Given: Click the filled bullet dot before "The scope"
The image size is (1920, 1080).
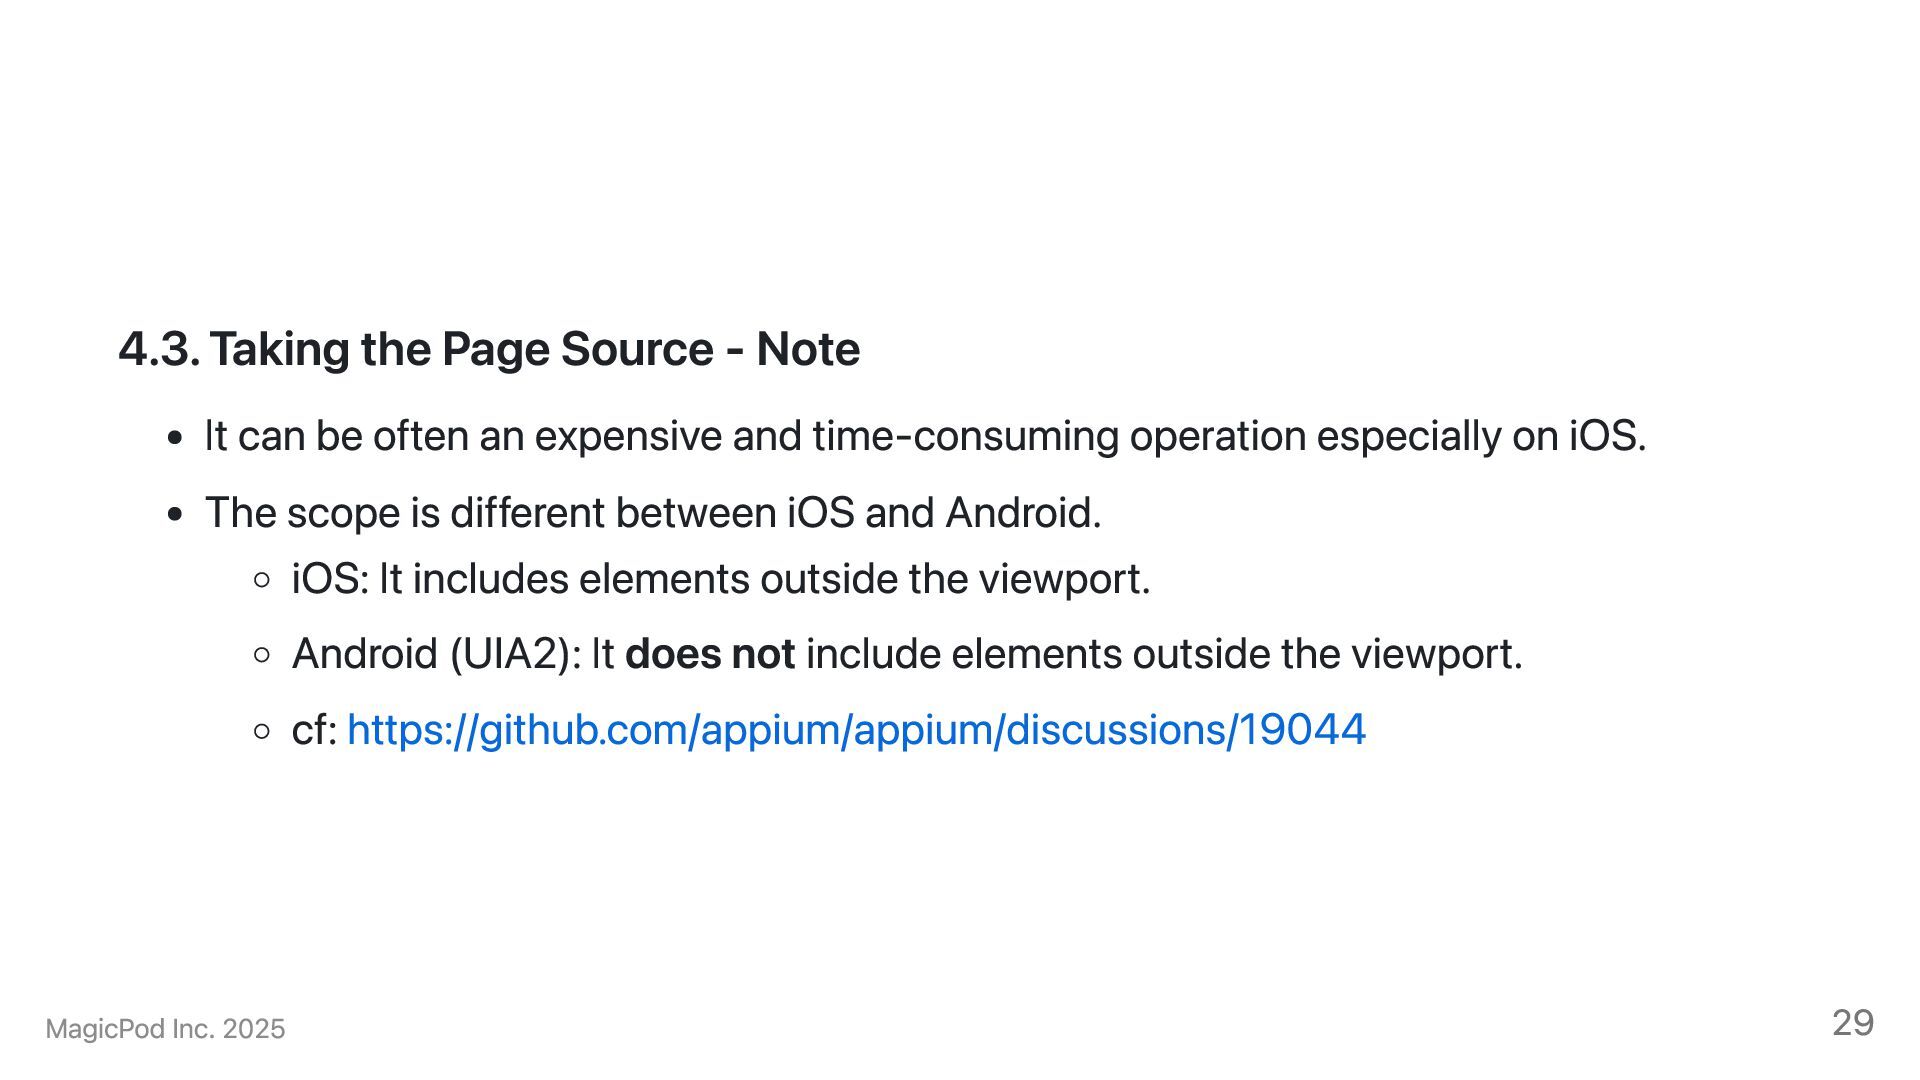Looking at the screenshot, I should (176, 515).
